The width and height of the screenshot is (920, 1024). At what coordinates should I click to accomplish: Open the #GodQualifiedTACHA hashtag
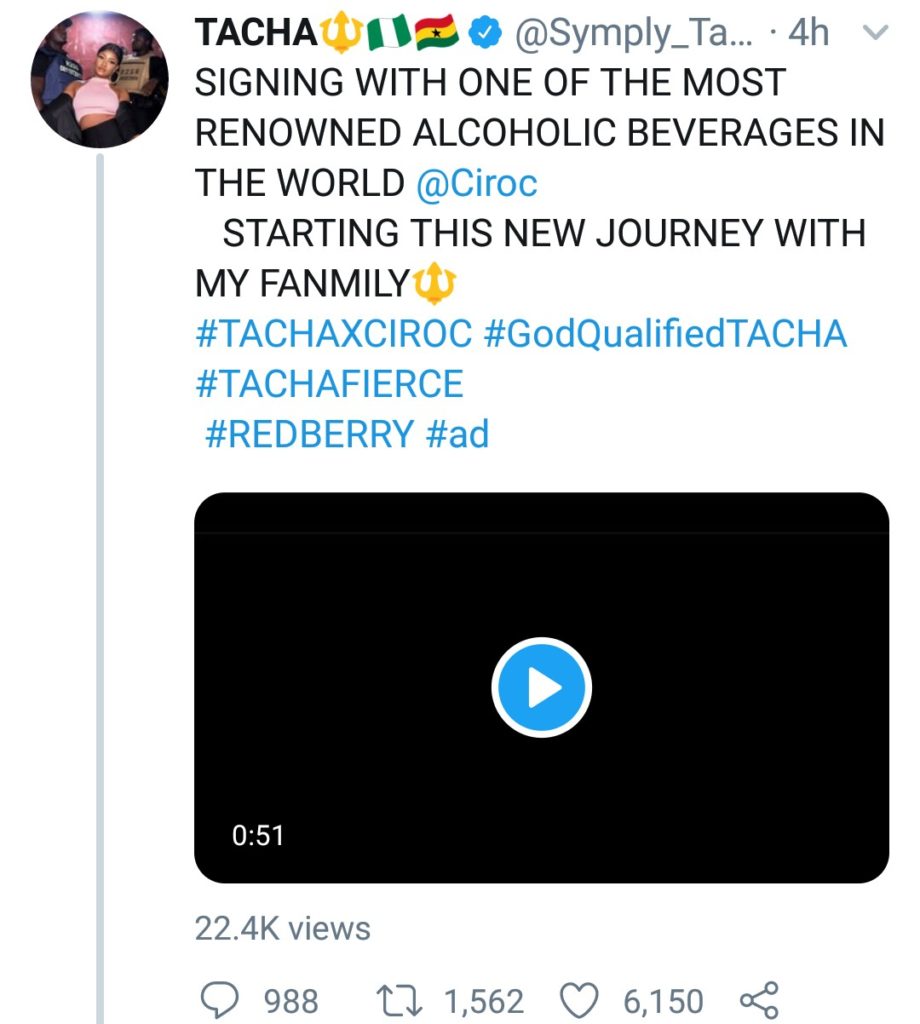(665, 334)
